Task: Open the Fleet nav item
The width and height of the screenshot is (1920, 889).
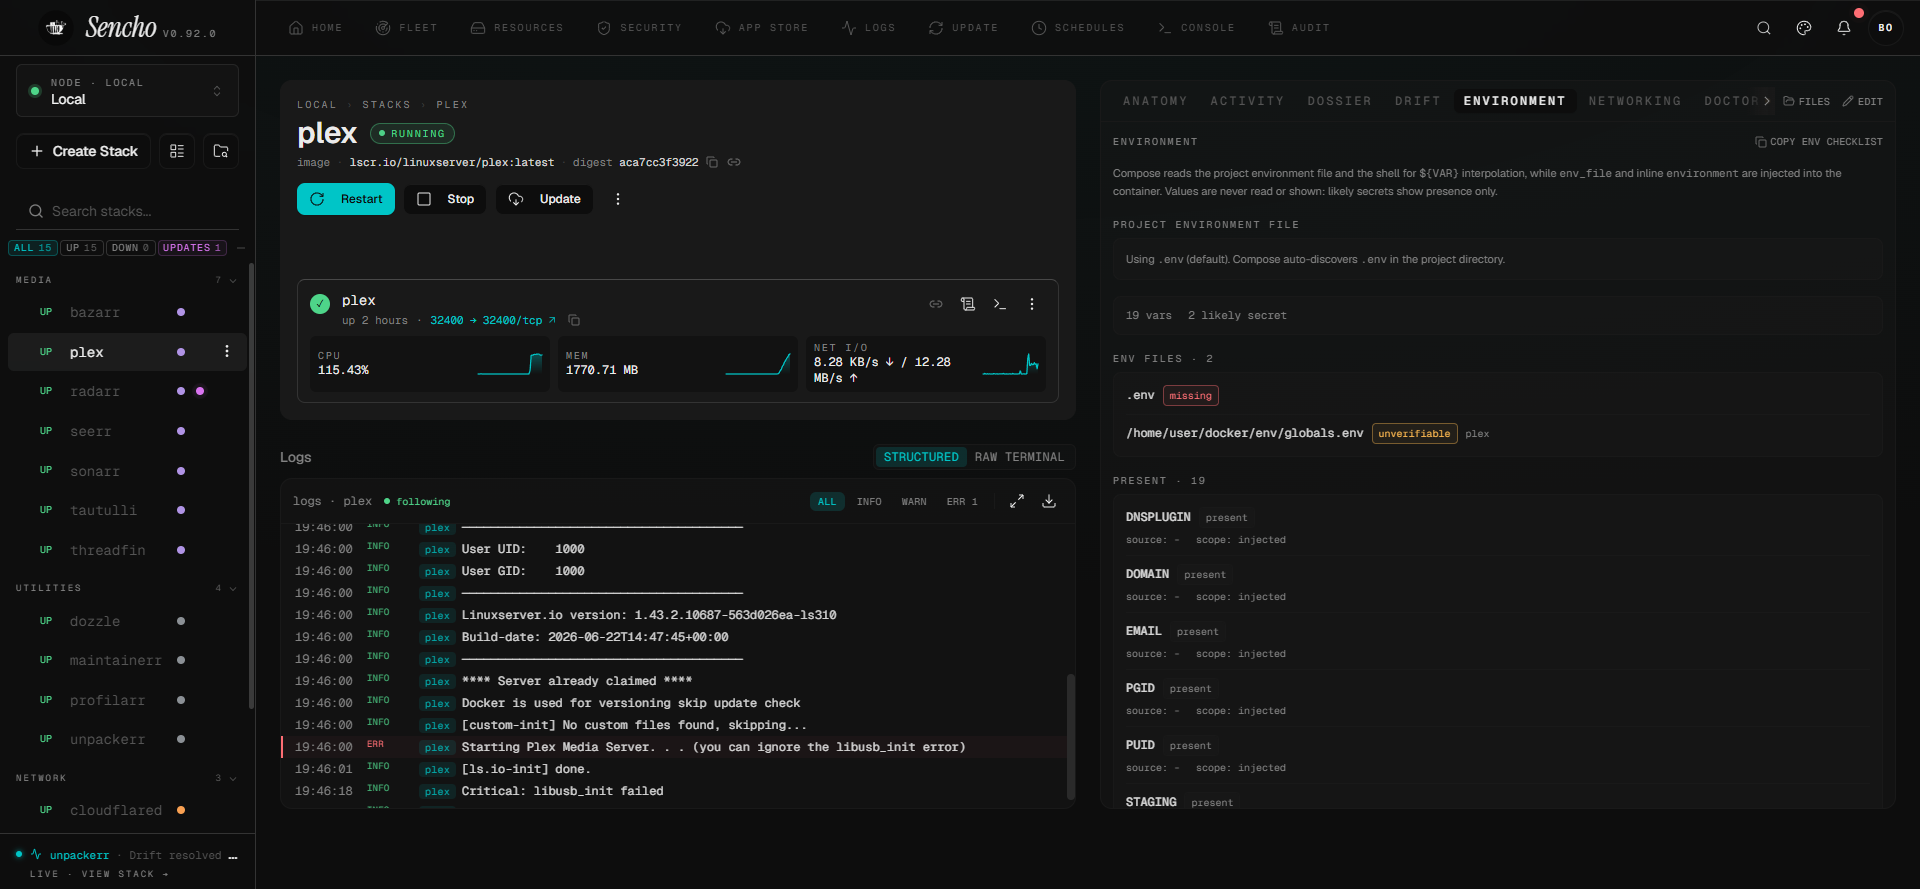Action: click(x=406, y=28)
